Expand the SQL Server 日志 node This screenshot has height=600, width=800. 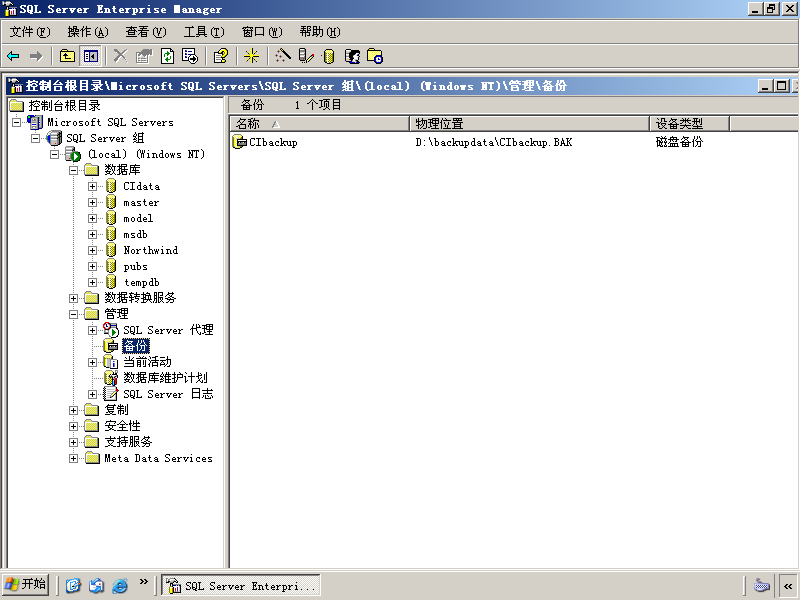pyautogui.click(x=92, y=394)
